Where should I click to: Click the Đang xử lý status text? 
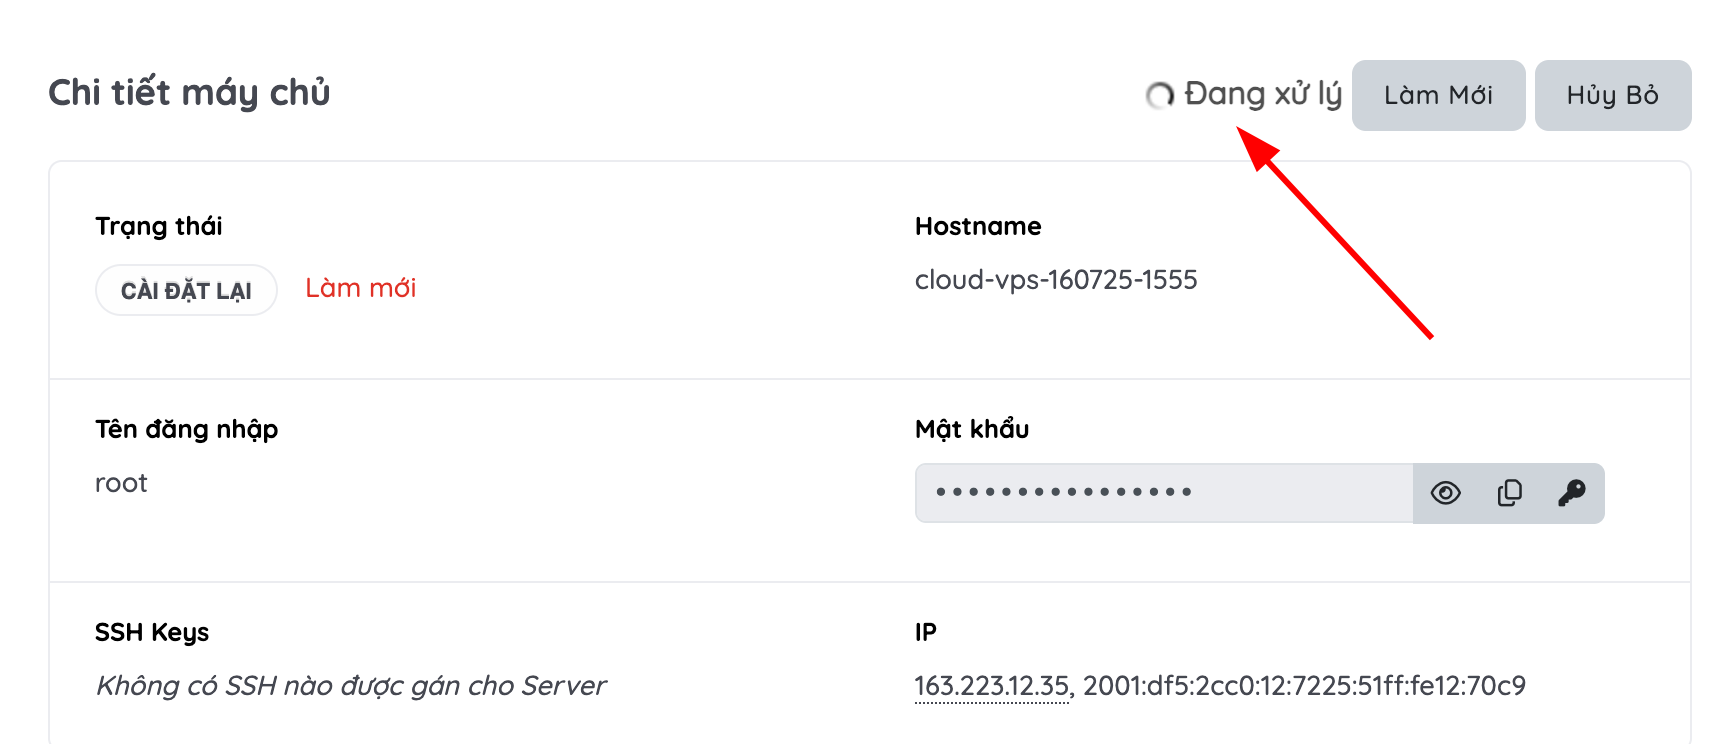click(1263, 94)
